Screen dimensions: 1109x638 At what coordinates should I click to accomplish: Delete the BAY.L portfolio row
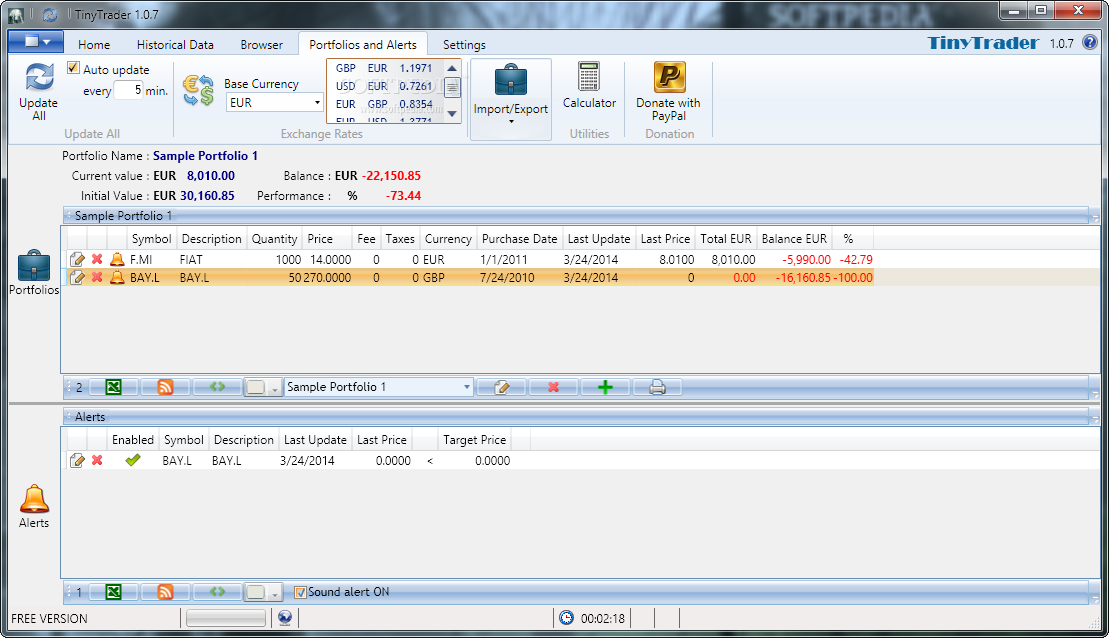(x=97, y=277)
